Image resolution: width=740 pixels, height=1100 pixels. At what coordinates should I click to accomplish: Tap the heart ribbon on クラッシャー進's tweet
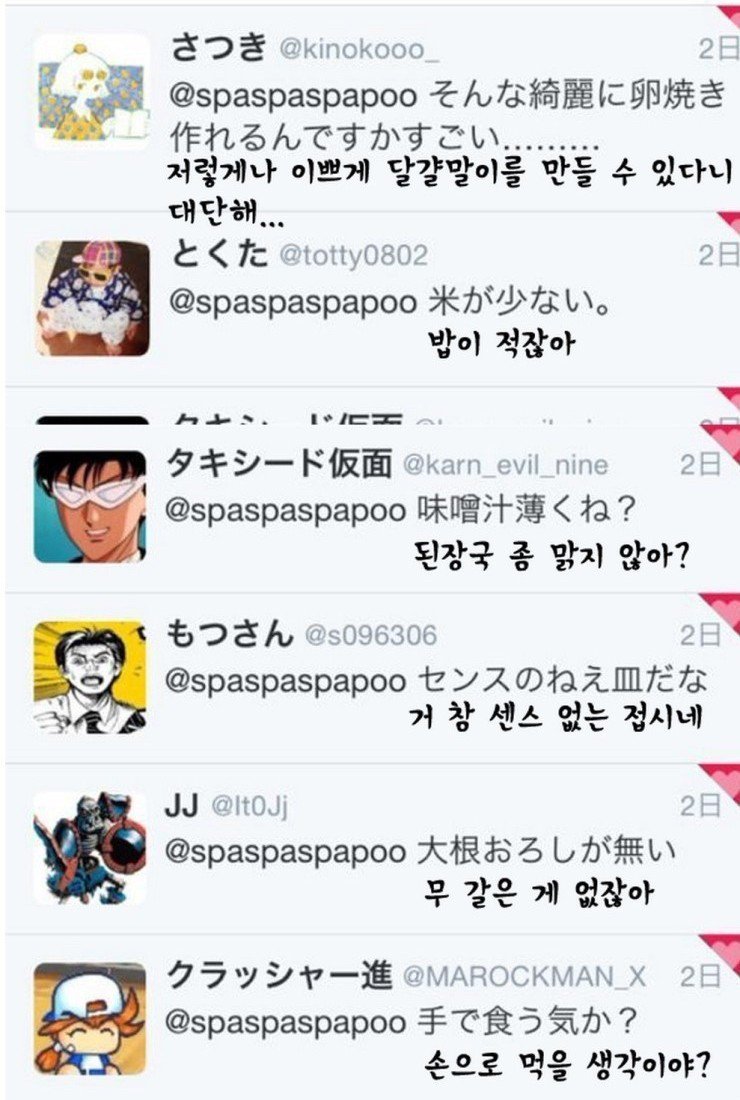point(720,954)
